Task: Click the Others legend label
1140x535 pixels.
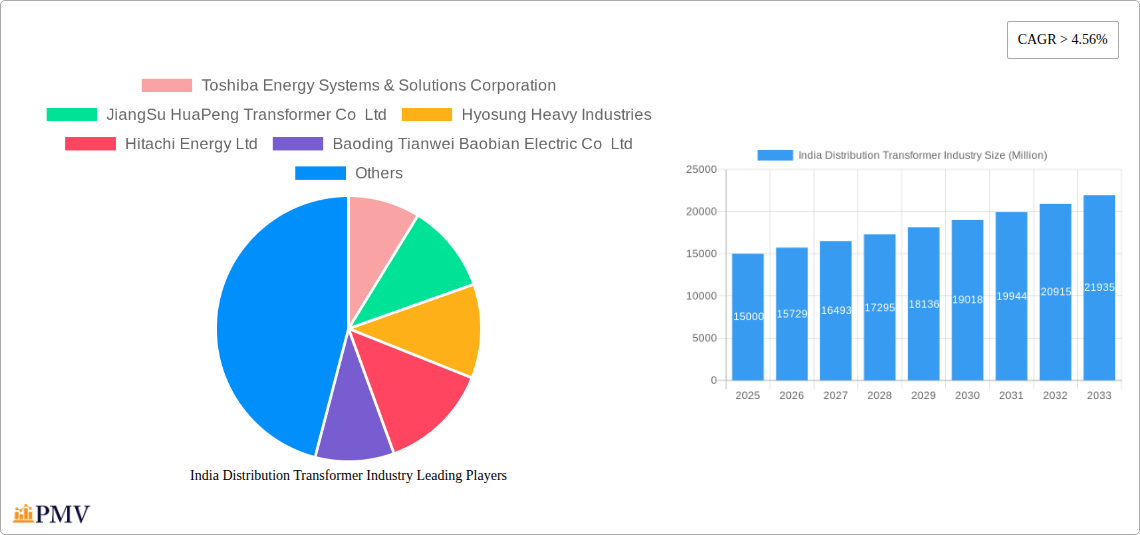Action: tap(379, 173)
